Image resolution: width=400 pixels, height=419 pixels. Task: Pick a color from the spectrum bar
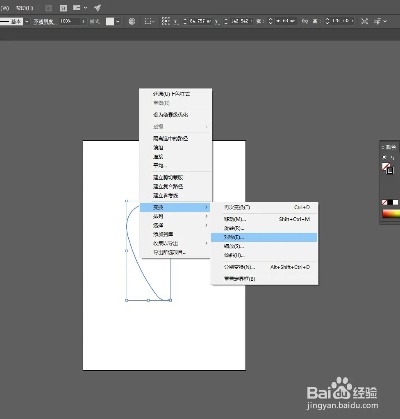tap(391, 214)
